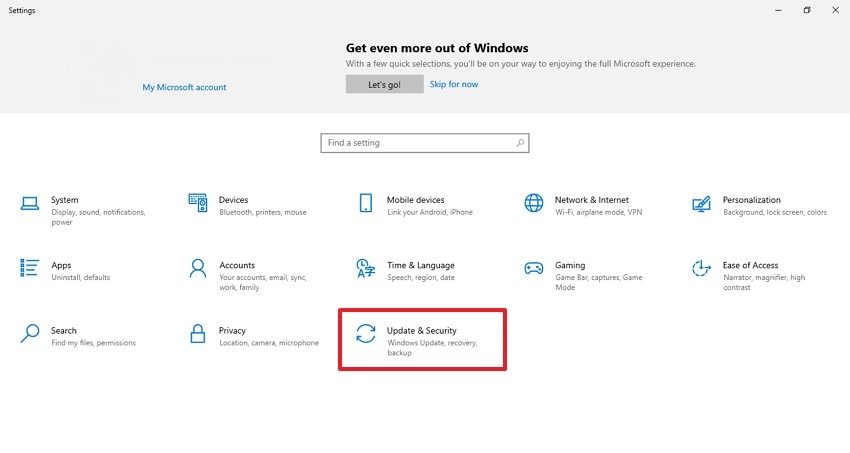Open the Gaming controller icon
The height and width of the screenshot is (453, 850).
534,268
